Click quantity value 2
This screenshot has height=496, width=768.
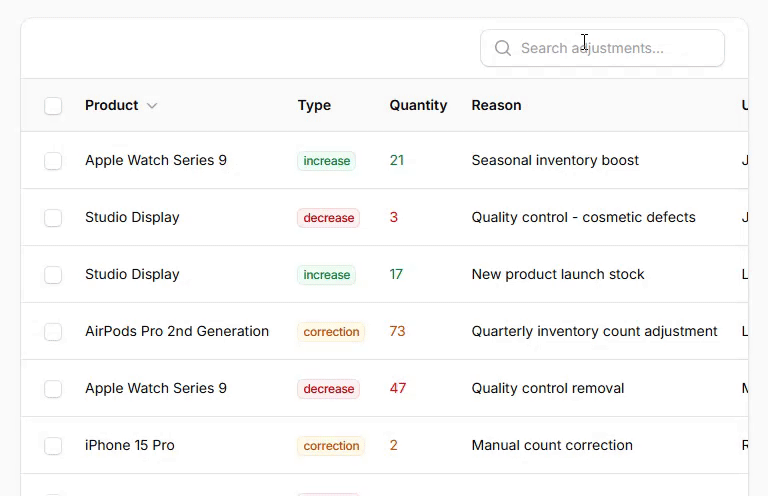[393, 445]
